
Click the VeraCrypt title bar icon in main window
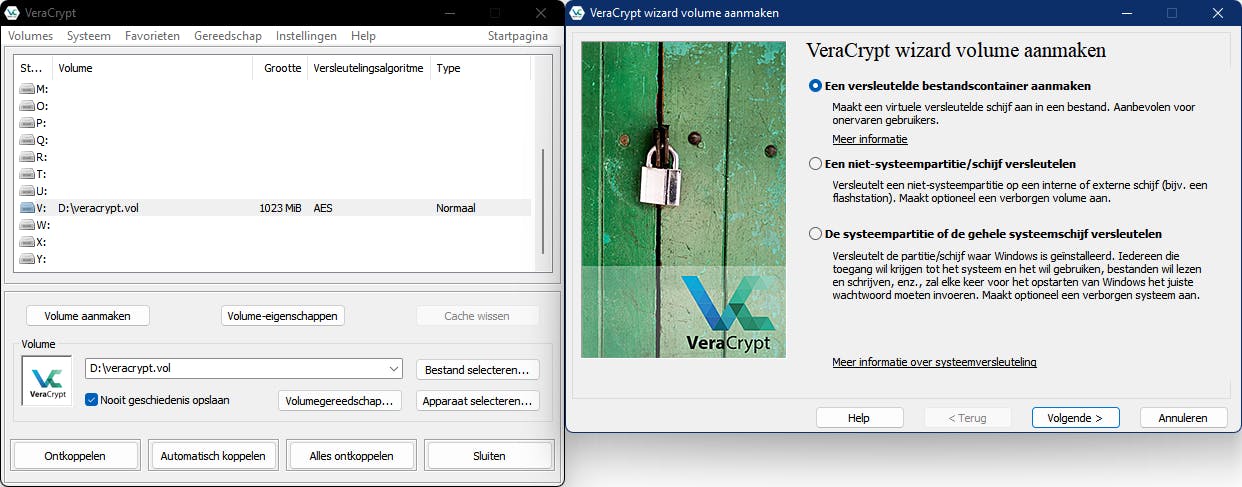tap(12, 13)
